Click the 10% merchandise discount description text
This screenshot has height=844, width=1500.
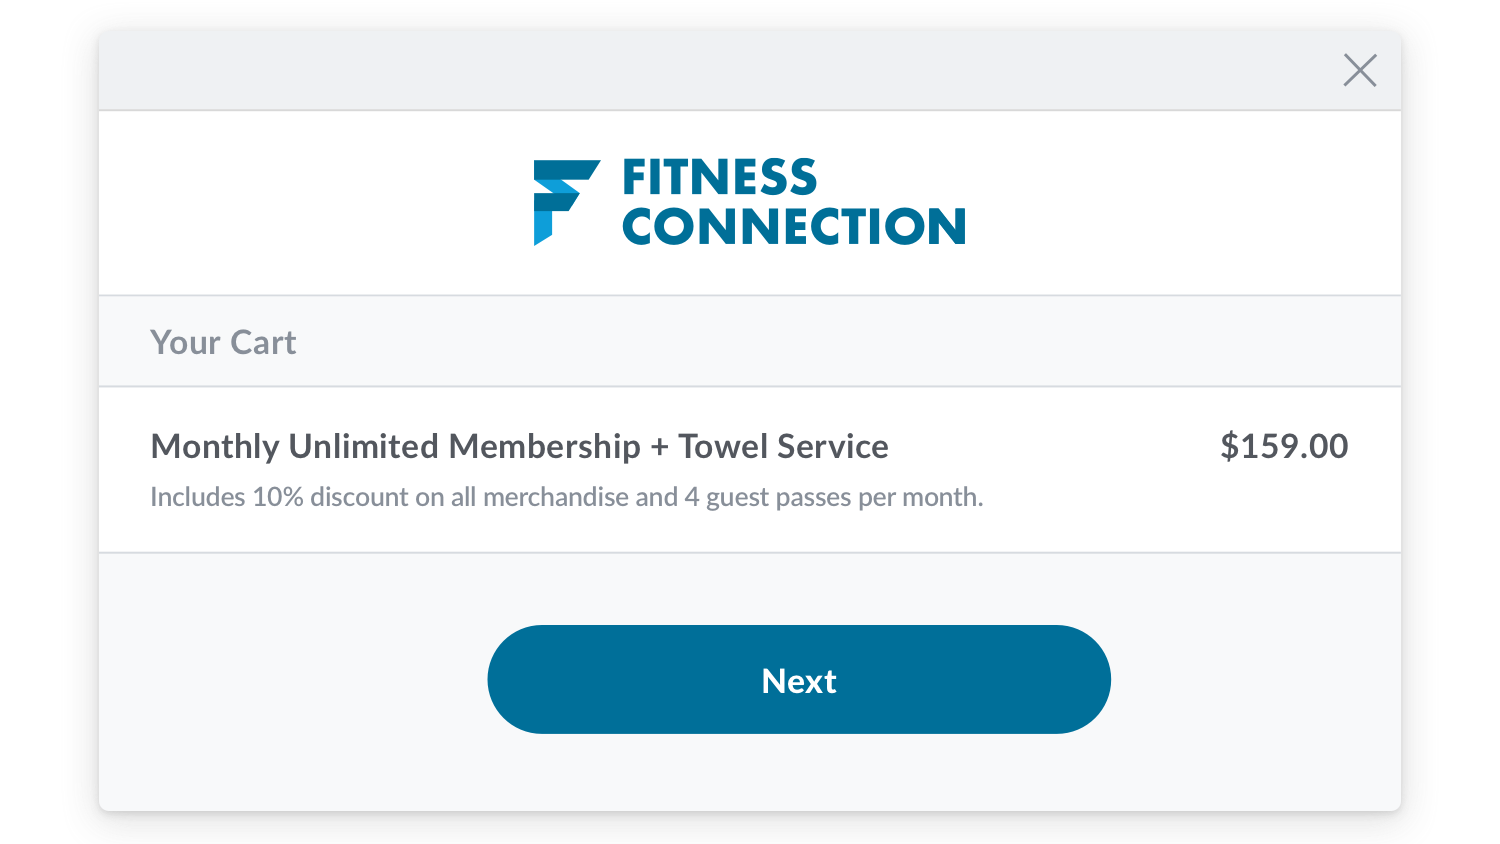click(400, 497)
